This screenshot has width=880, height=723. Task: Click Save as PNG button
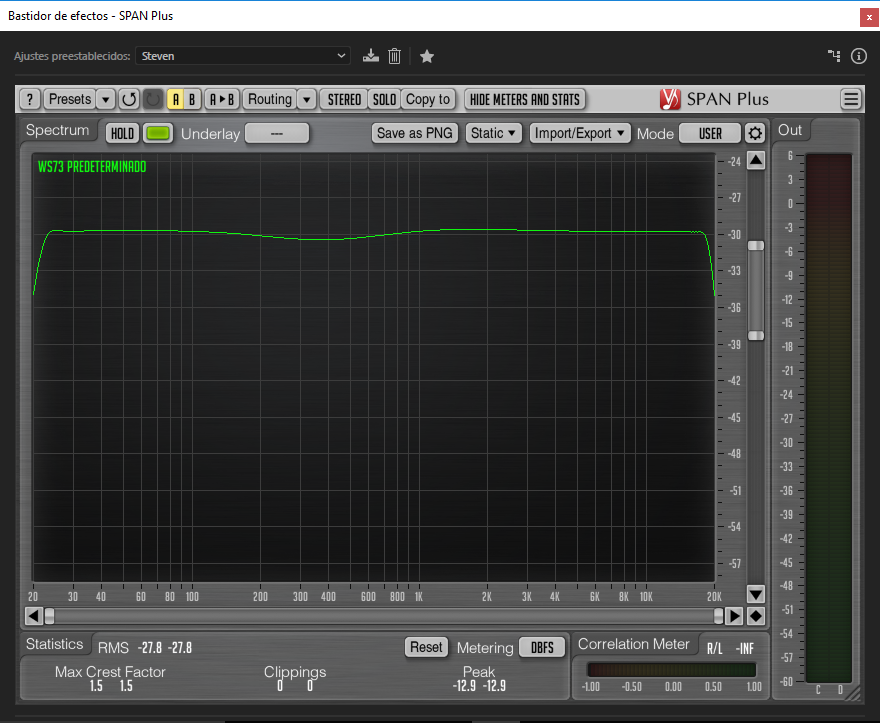point(414,133)
